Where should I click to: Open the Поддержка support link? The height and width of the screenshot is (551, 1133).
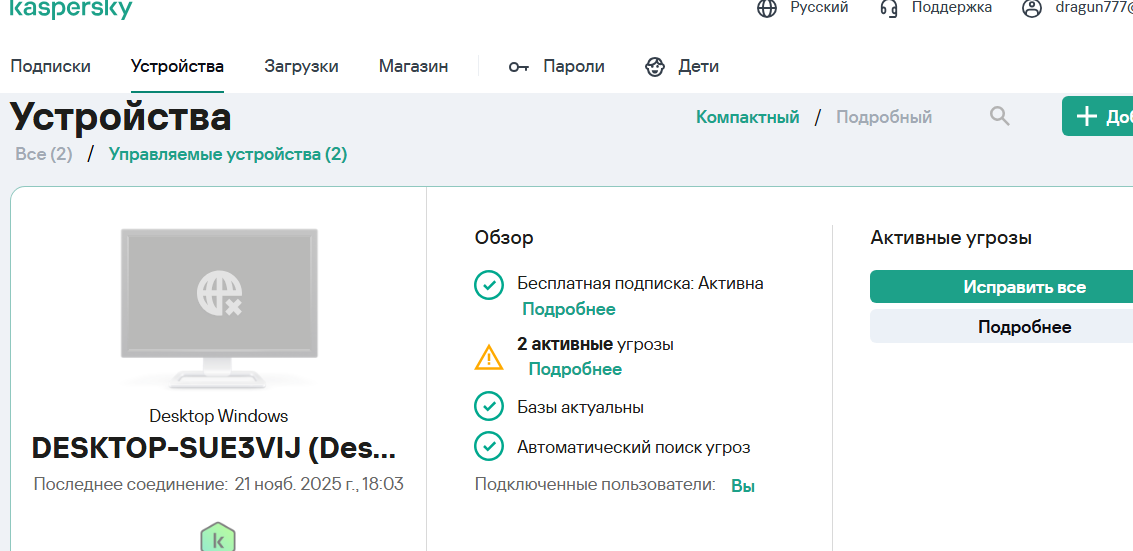click(952, 8)
